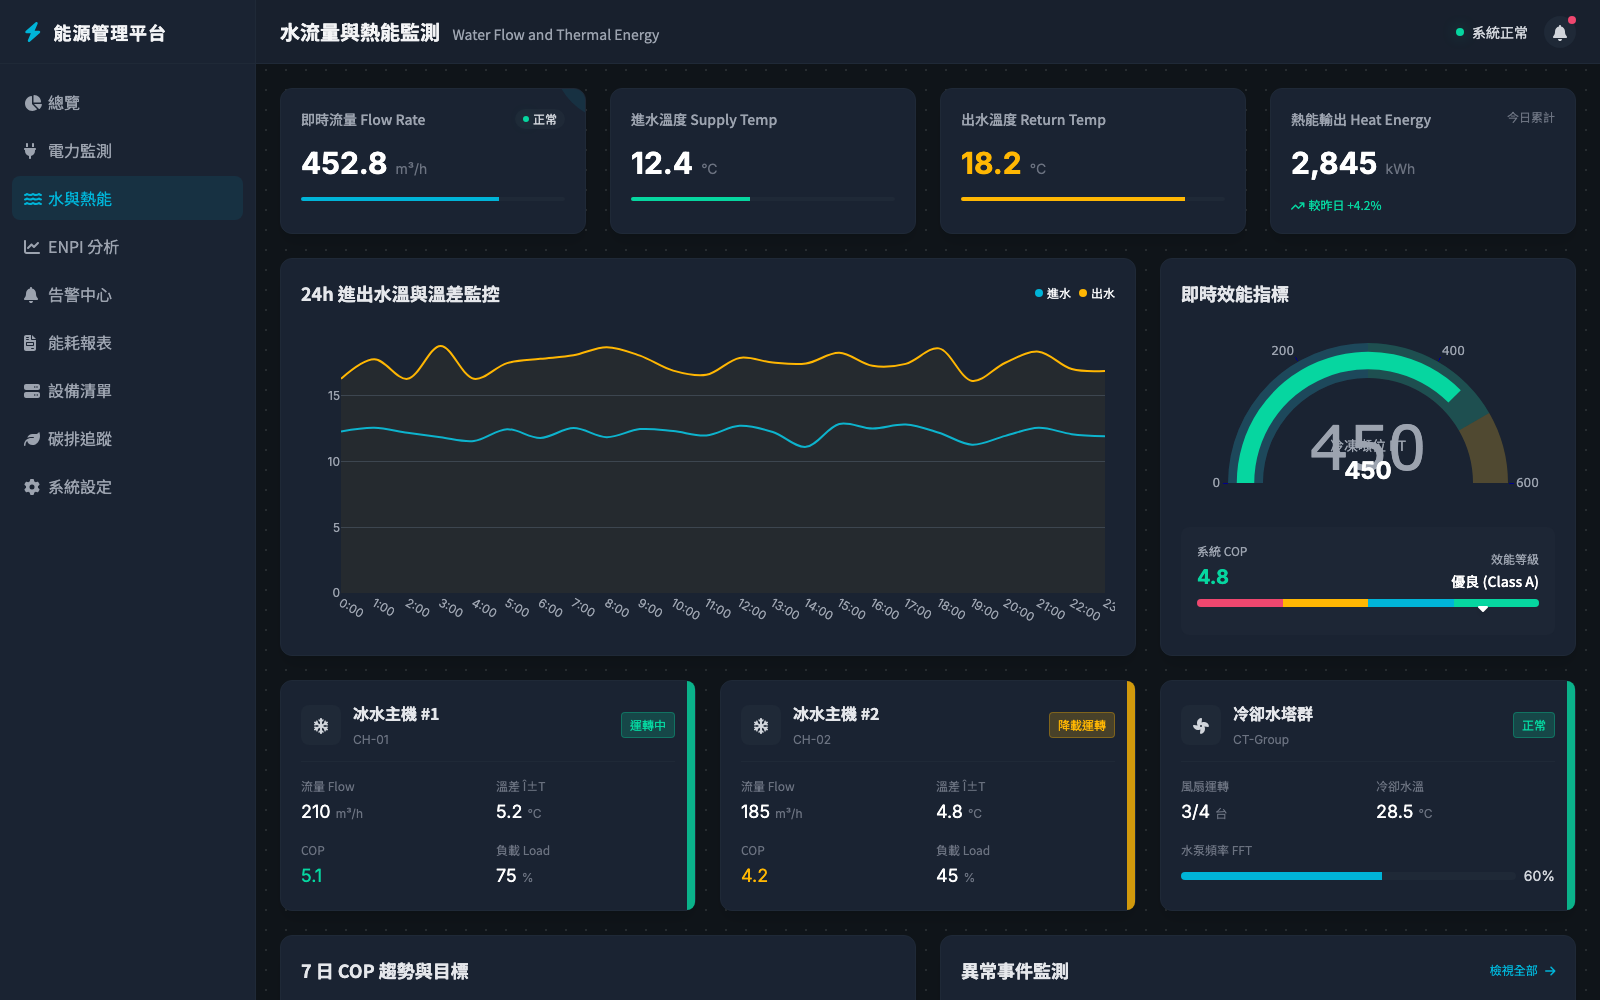Toggle the 進水 legend series
Image resolution: width=1600 pixels, height=1000 pixels.
(x=1053, y=294)
